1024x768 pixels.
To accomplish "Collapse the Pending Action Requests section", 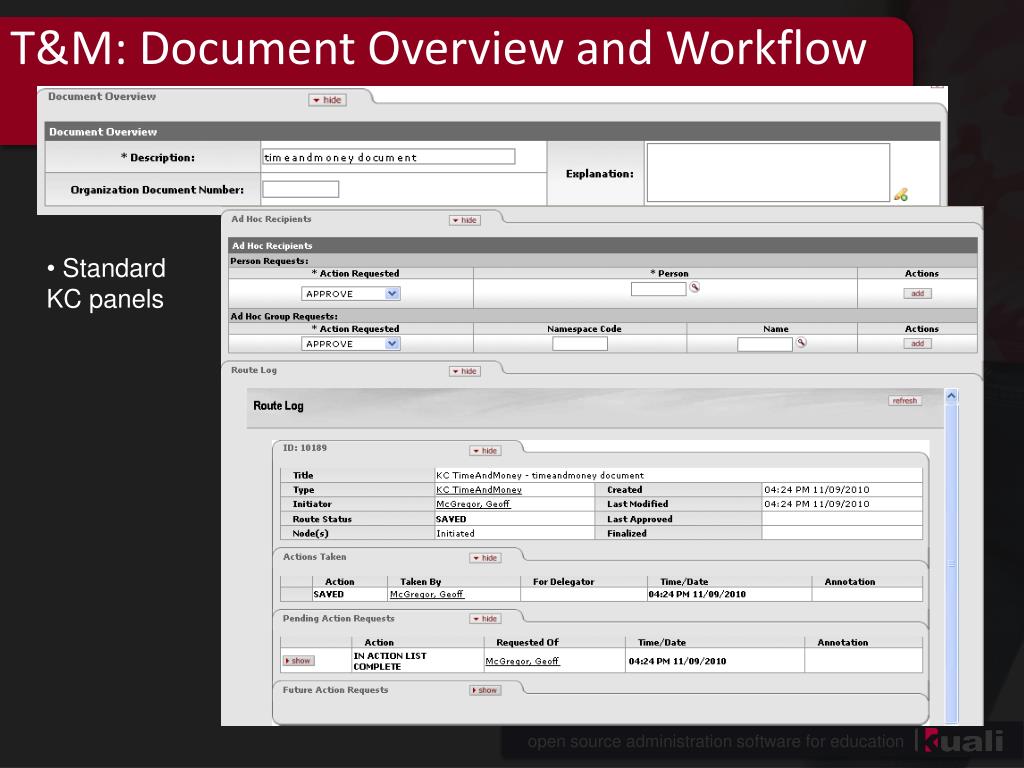I will [485, 618].
